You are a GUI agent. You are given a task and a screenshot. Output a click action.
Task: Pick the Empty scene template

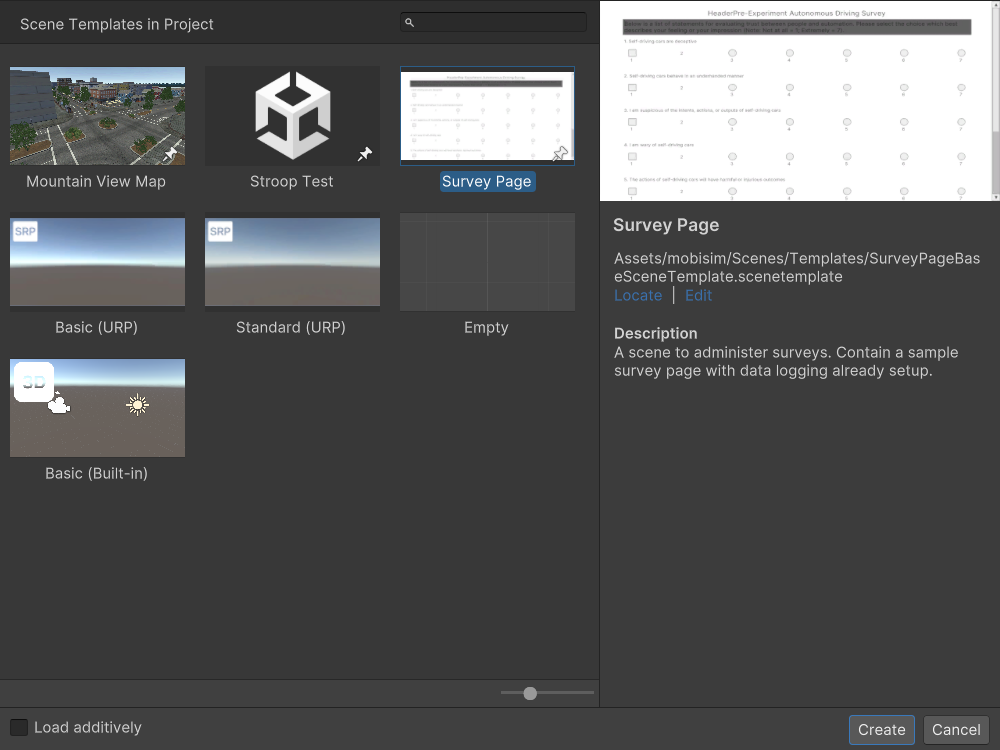pyautogui.click(x=487, y=261)
